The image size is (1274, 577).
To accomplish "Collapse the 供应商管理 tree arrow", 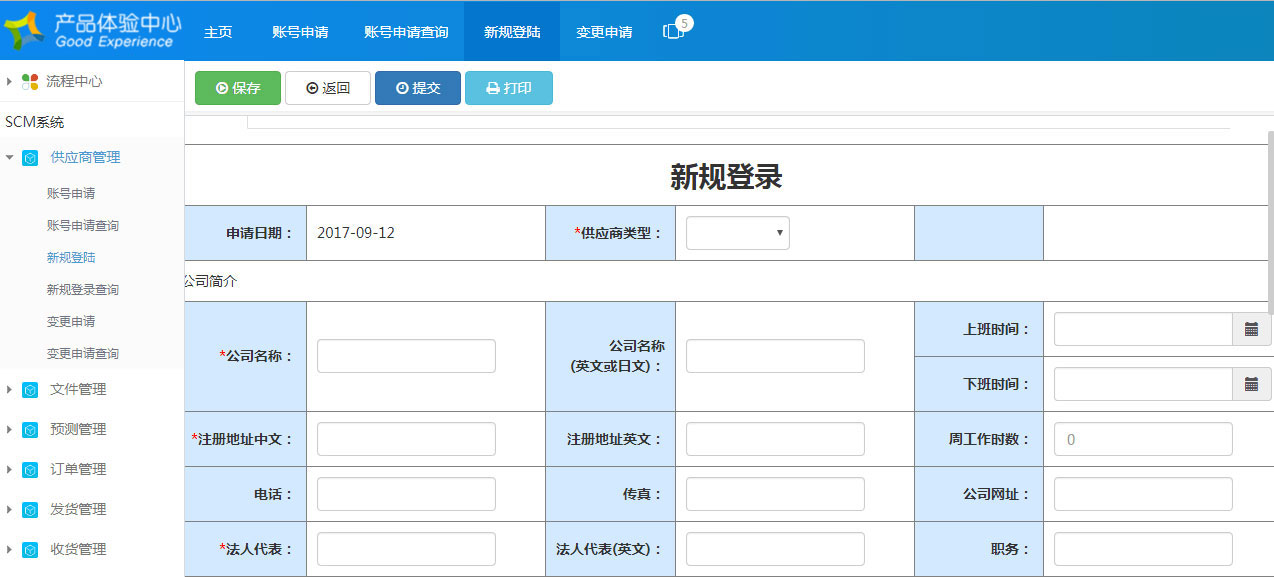I will click(9, 157).
